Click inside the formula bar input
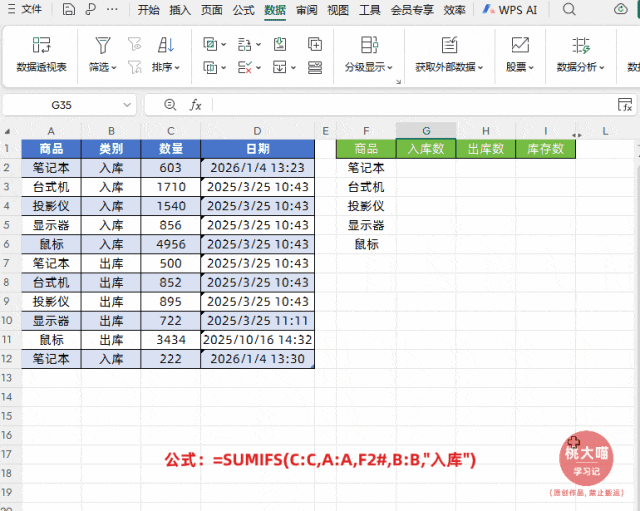 [x=412, y=105]
